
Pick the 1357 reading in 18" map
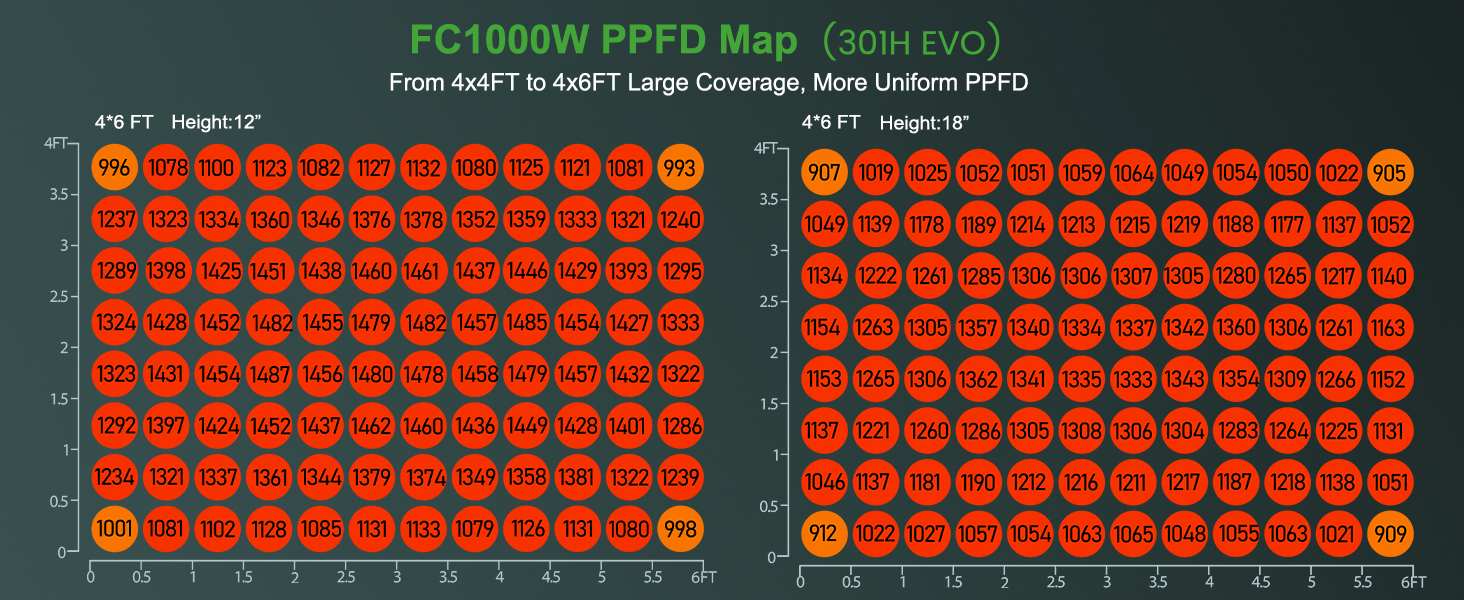(978, 328)
